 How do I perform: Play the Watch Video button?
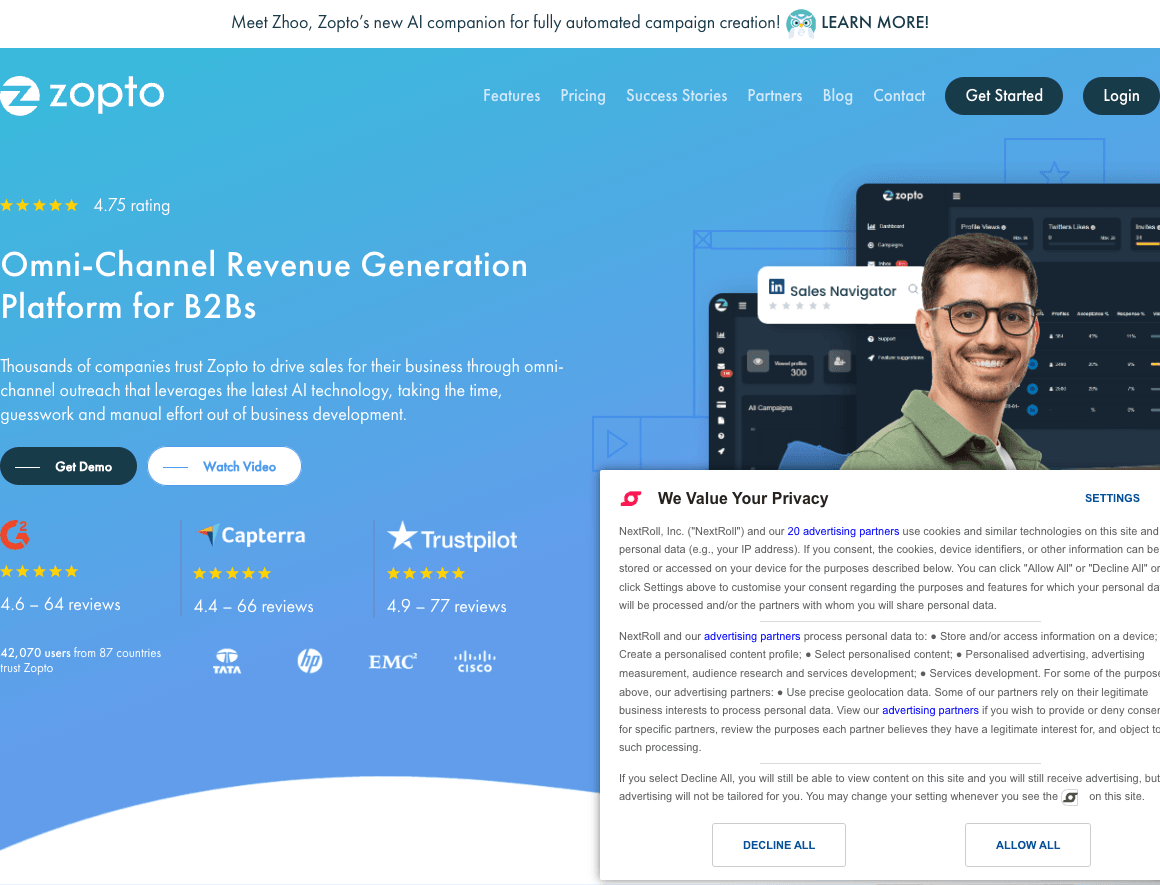[224, 466]
